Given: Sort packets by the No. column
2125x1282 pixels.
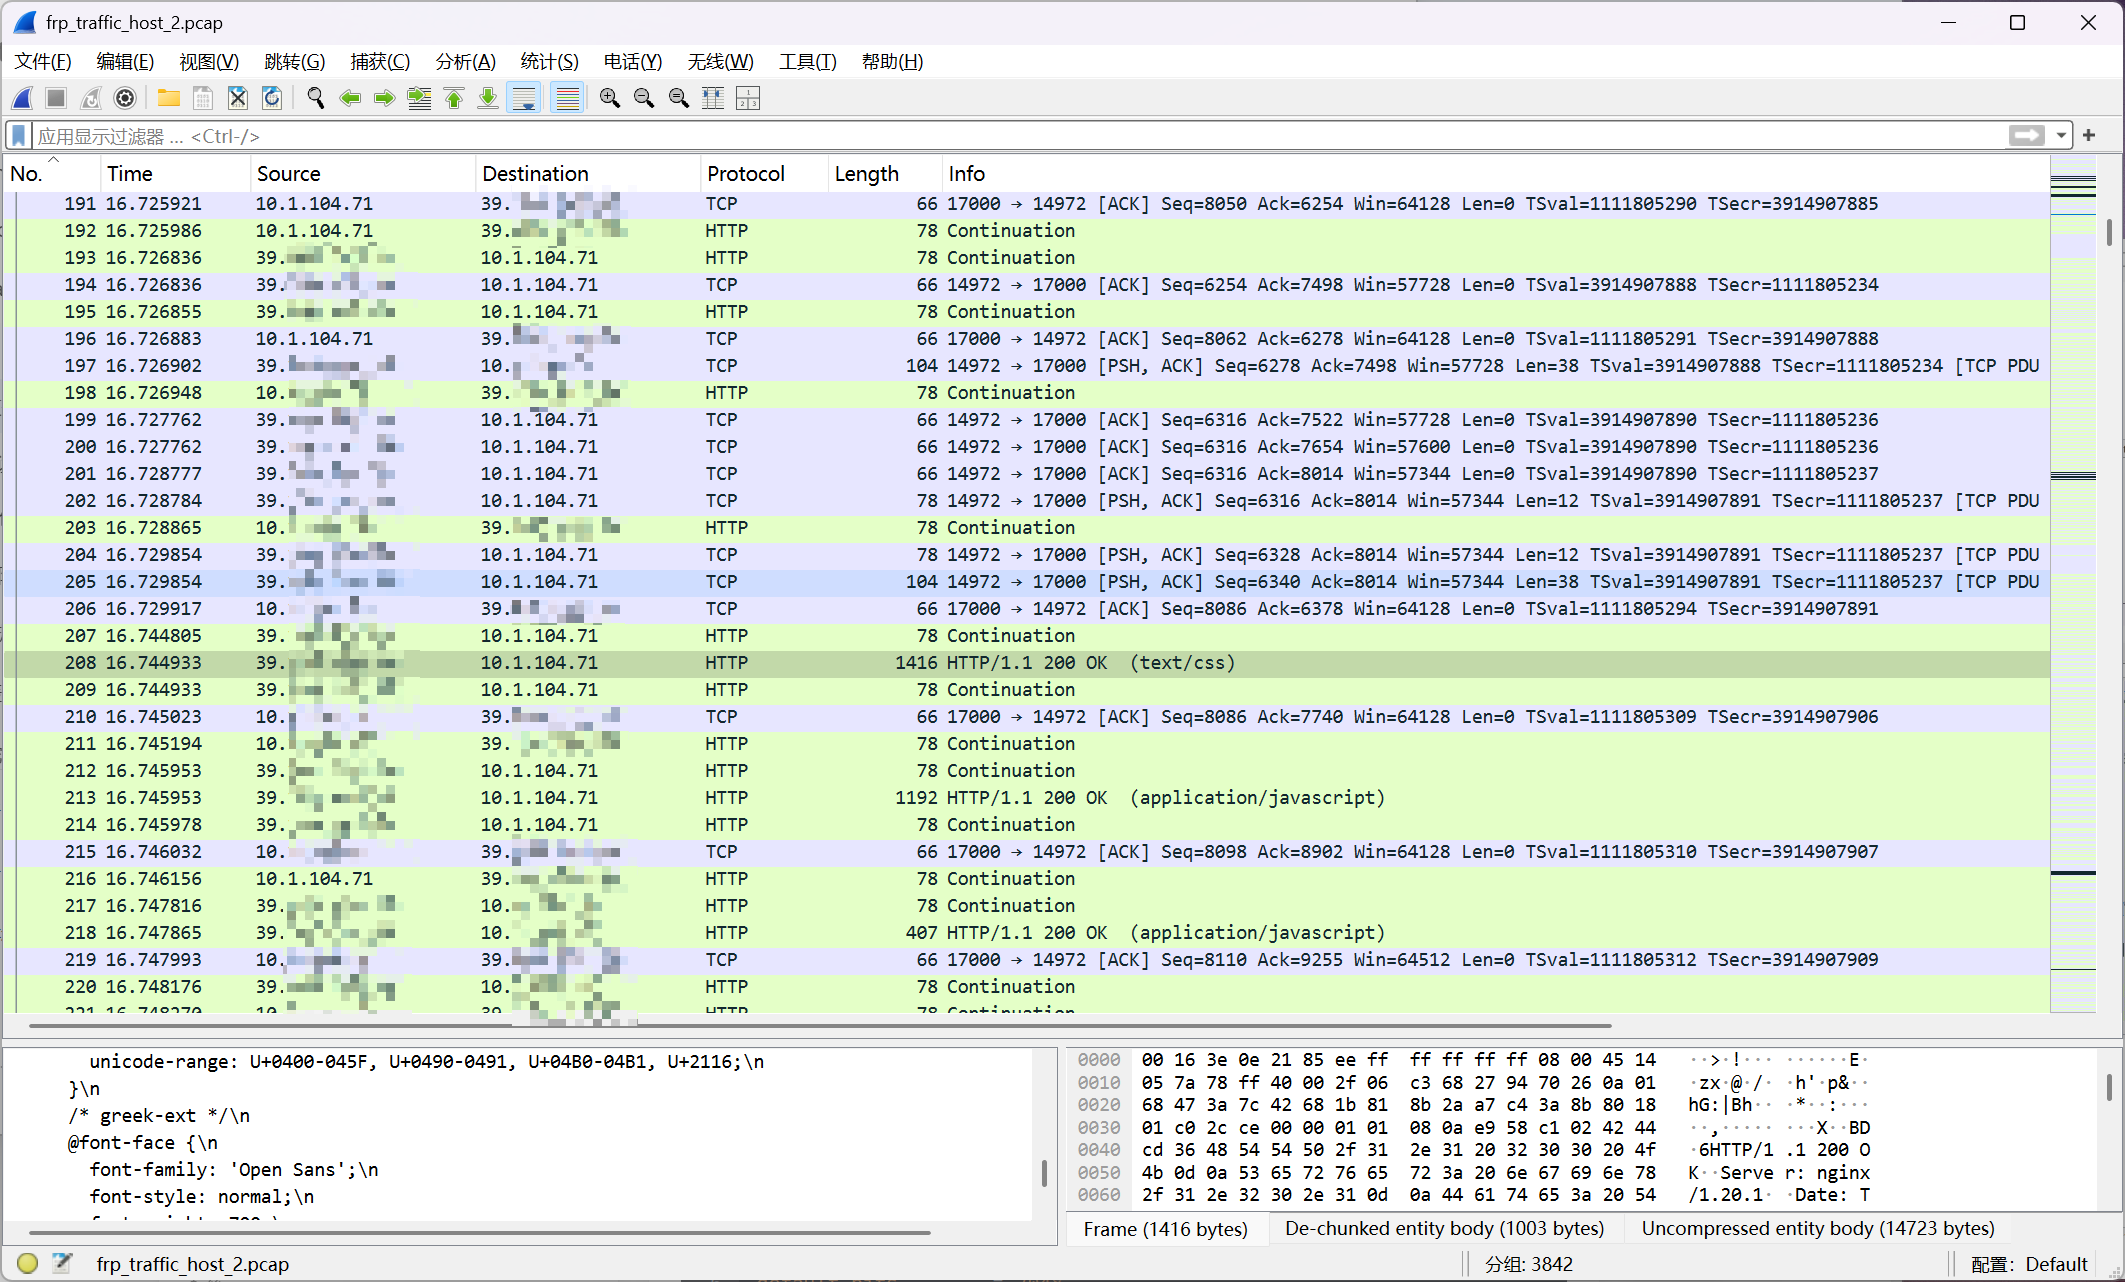Looking at the screenshot, I should click(x=52, y=174).
